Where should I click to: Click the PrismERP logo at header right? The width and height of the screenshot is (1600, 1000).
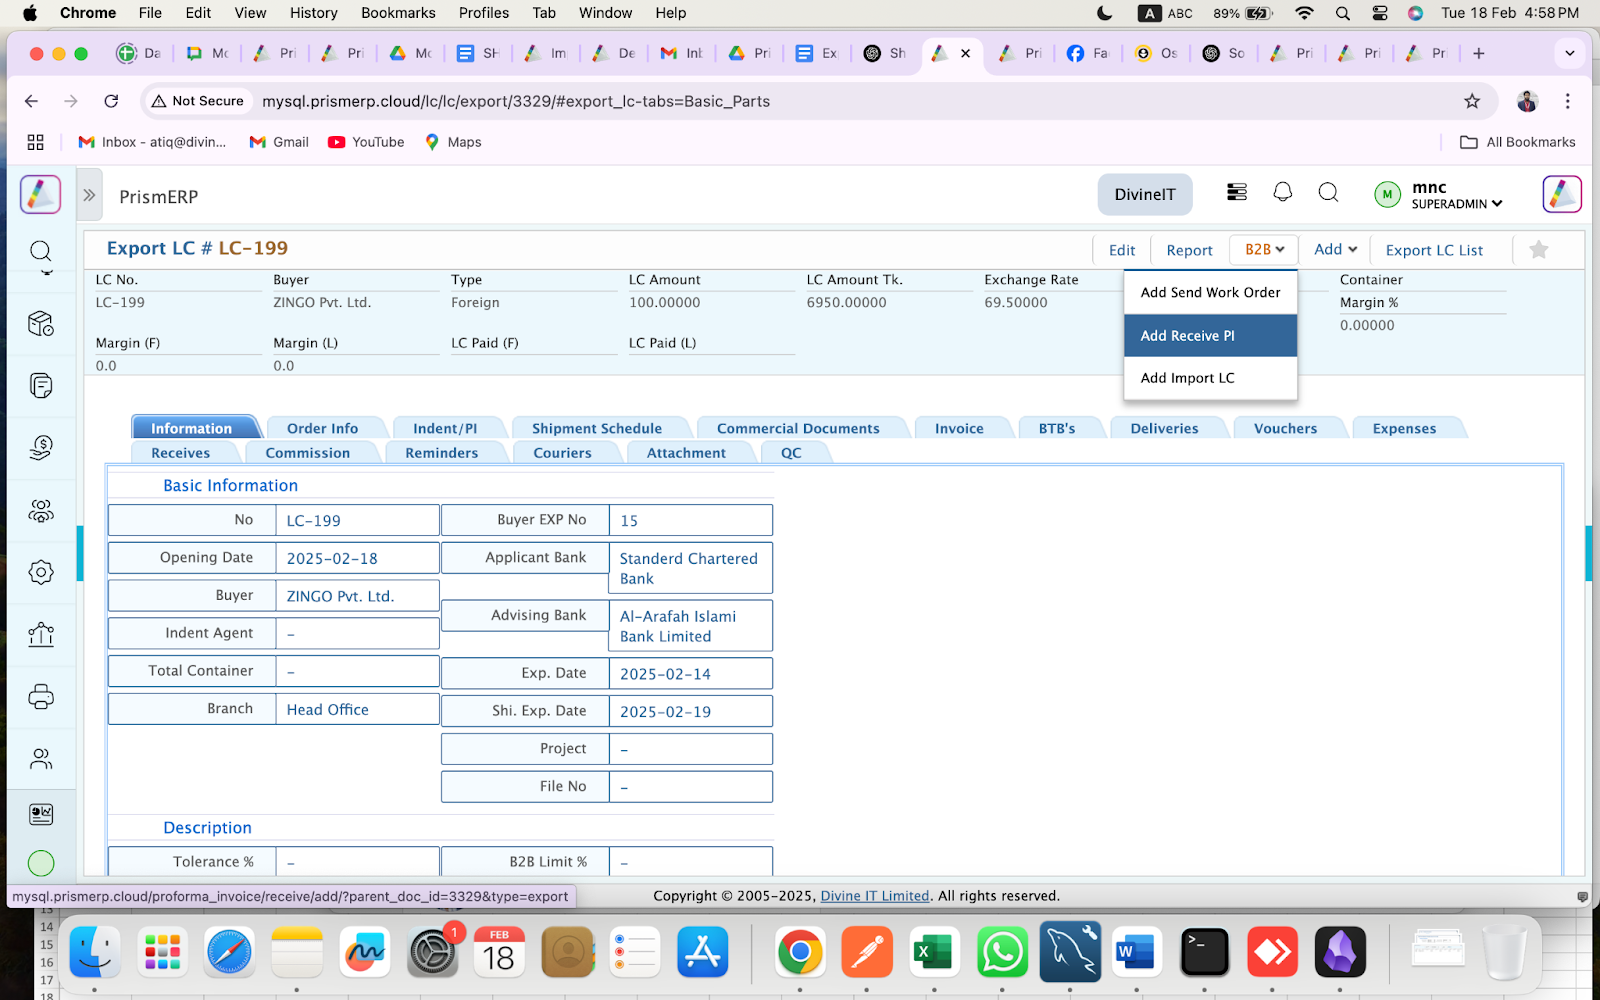click(1561, 194)
